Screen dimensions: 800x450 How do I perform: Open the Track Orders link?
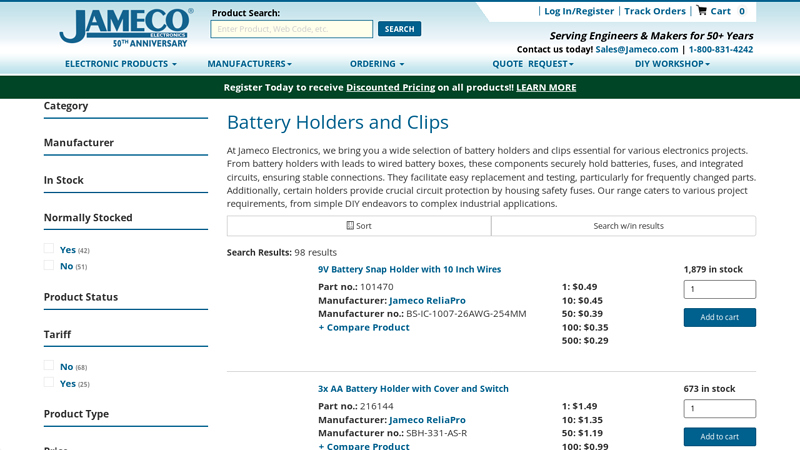[655, 11]
